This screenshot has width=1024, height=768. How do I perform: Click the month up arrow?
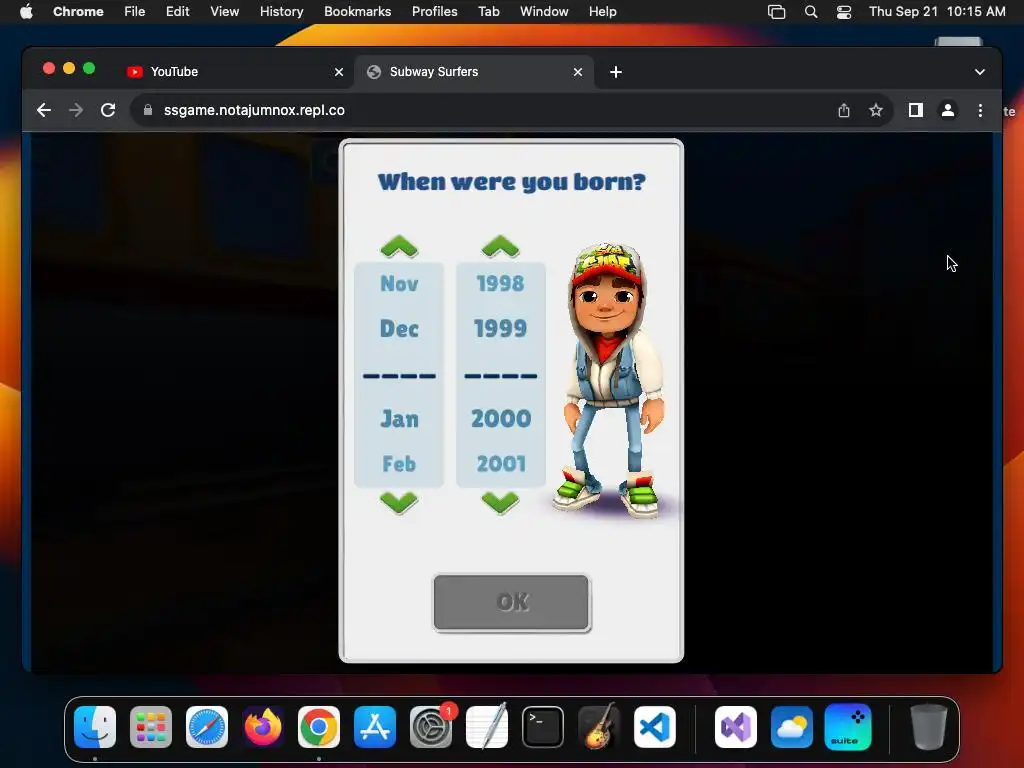pos(399,246)
